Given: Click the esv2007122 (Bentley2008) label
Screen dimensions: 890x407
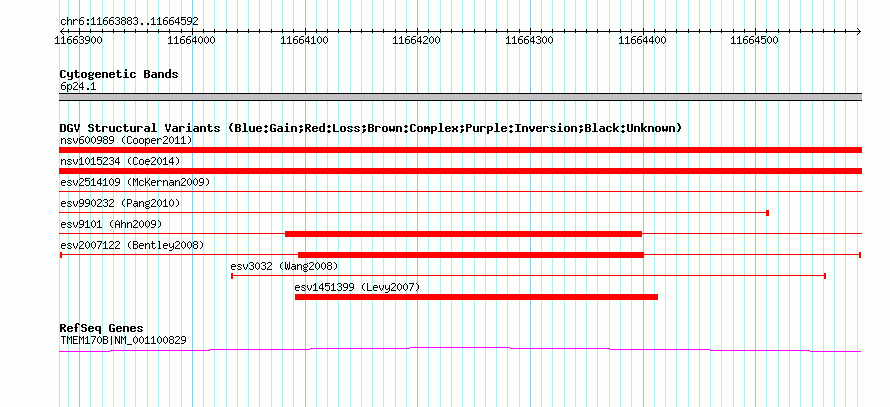Looking at the screenshot, I should click(132, 245).
